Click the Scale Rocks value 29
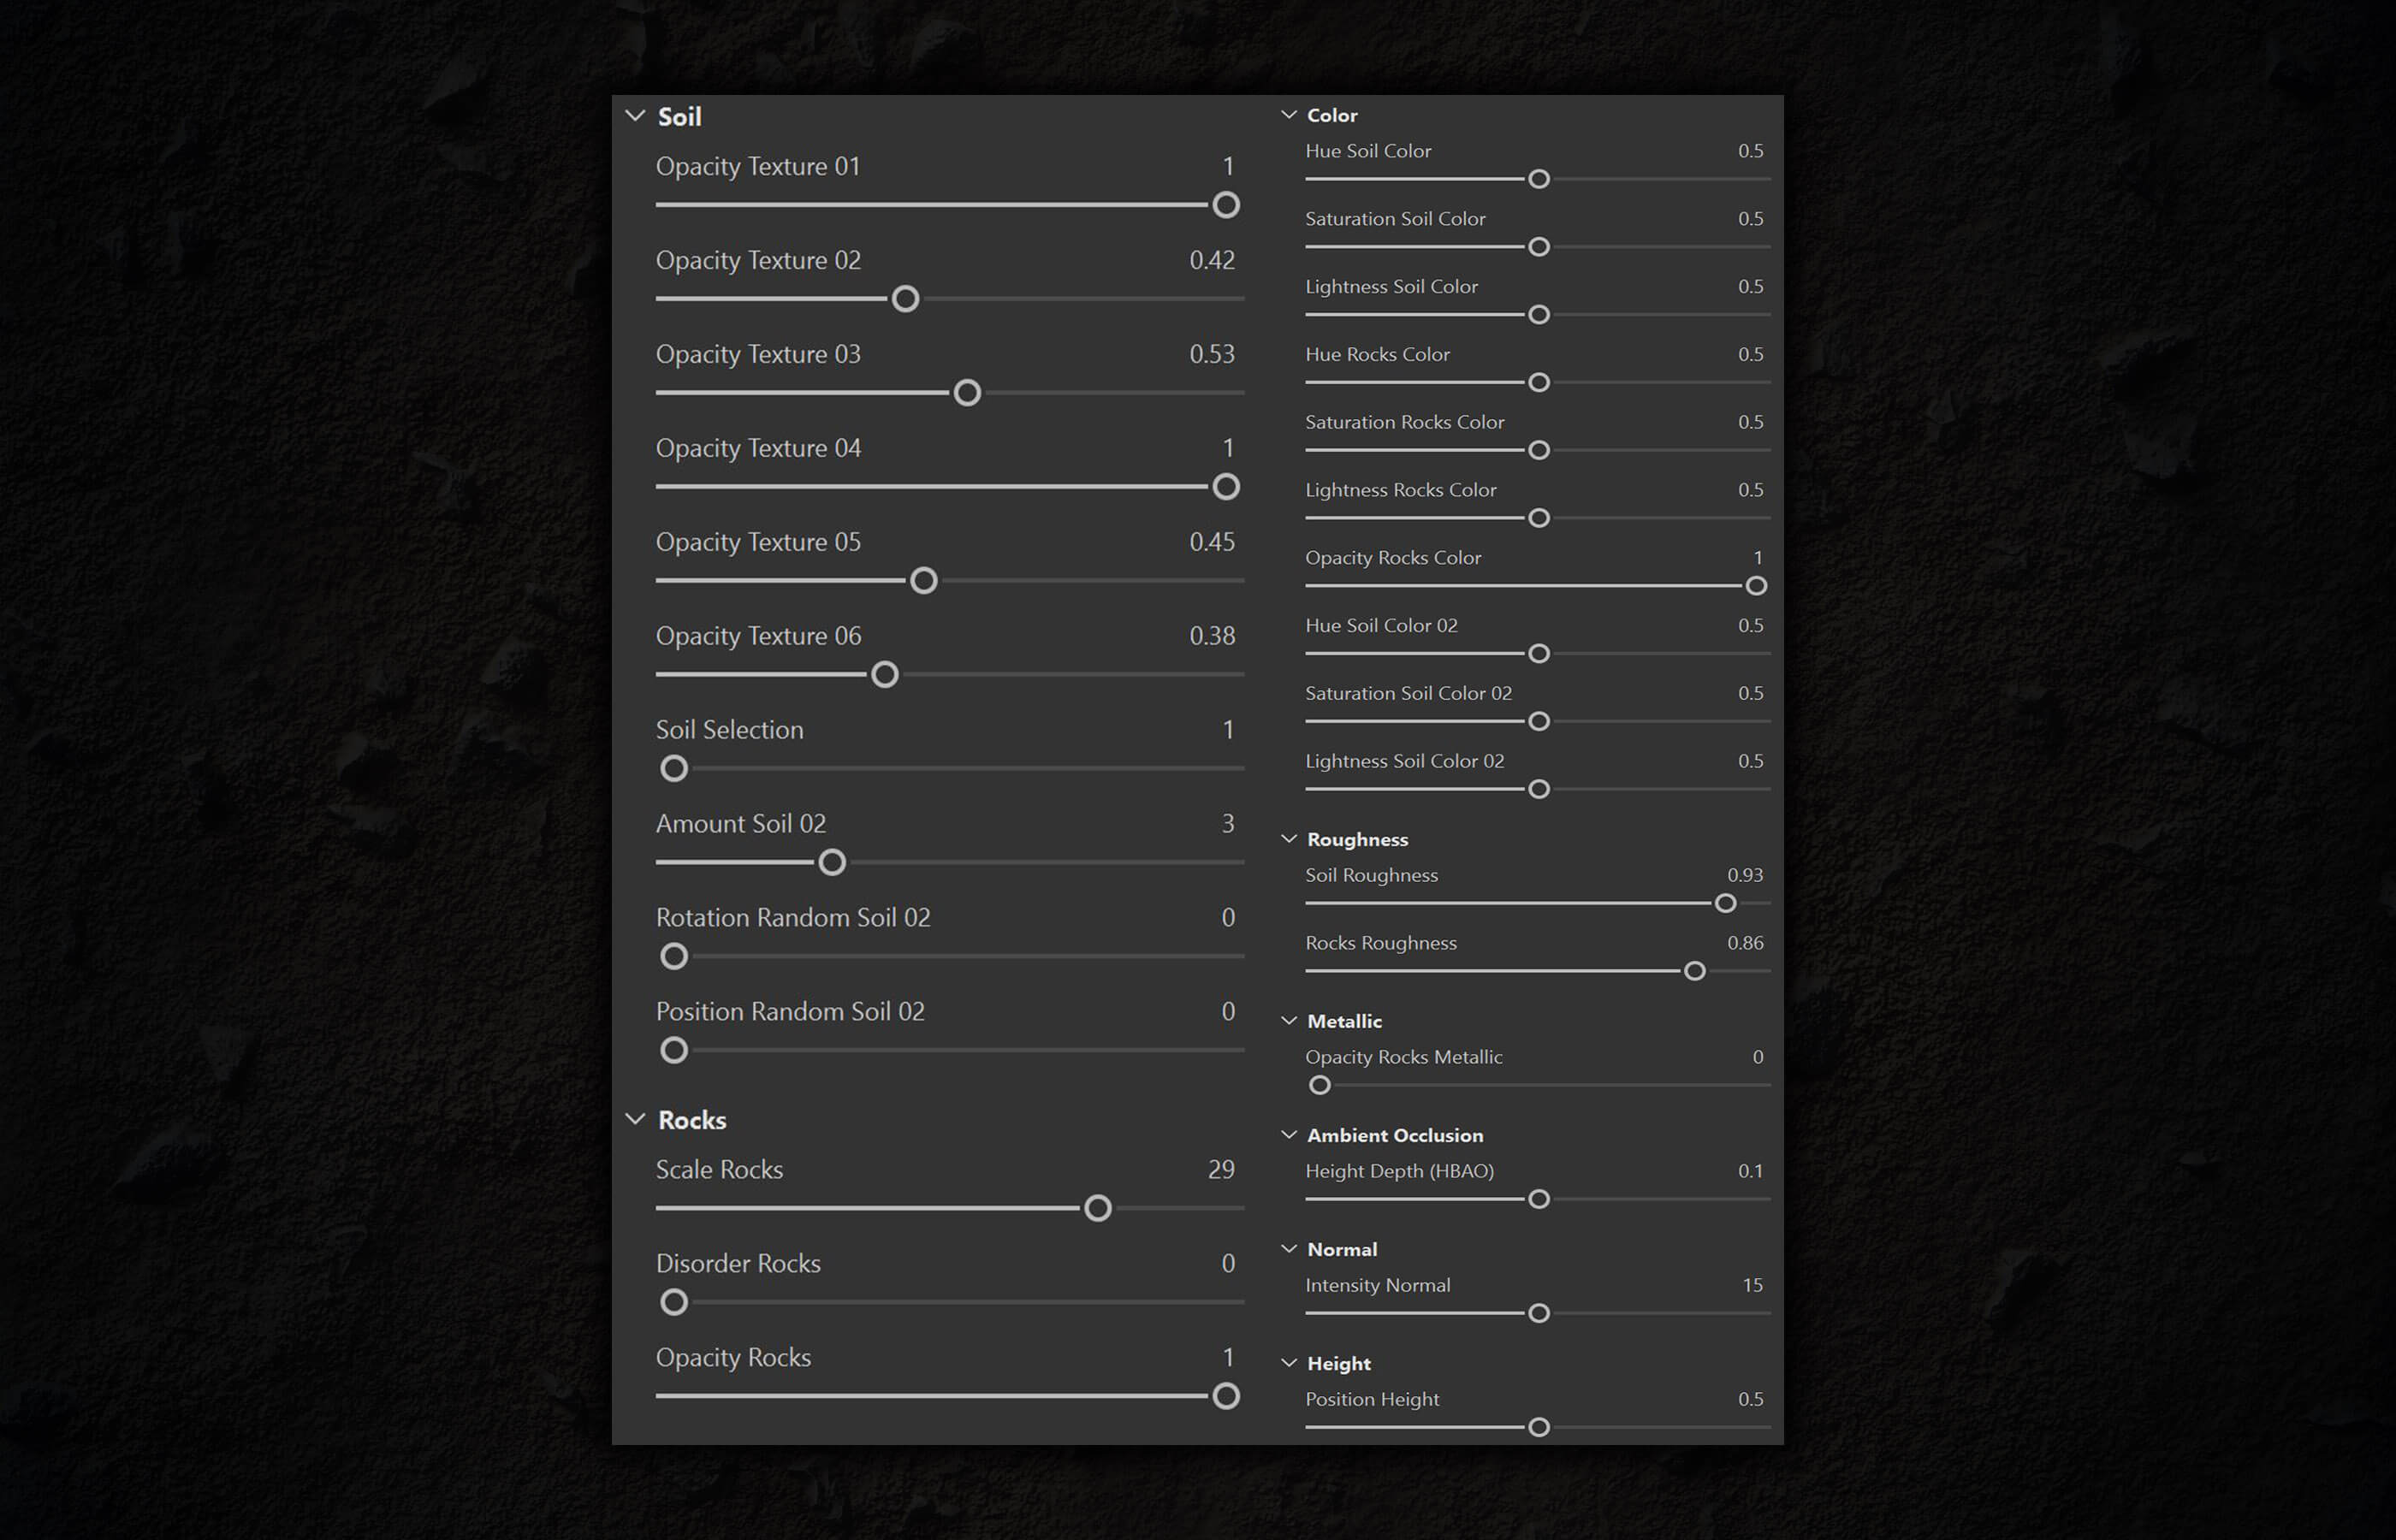 (x=1221, y=1170)
